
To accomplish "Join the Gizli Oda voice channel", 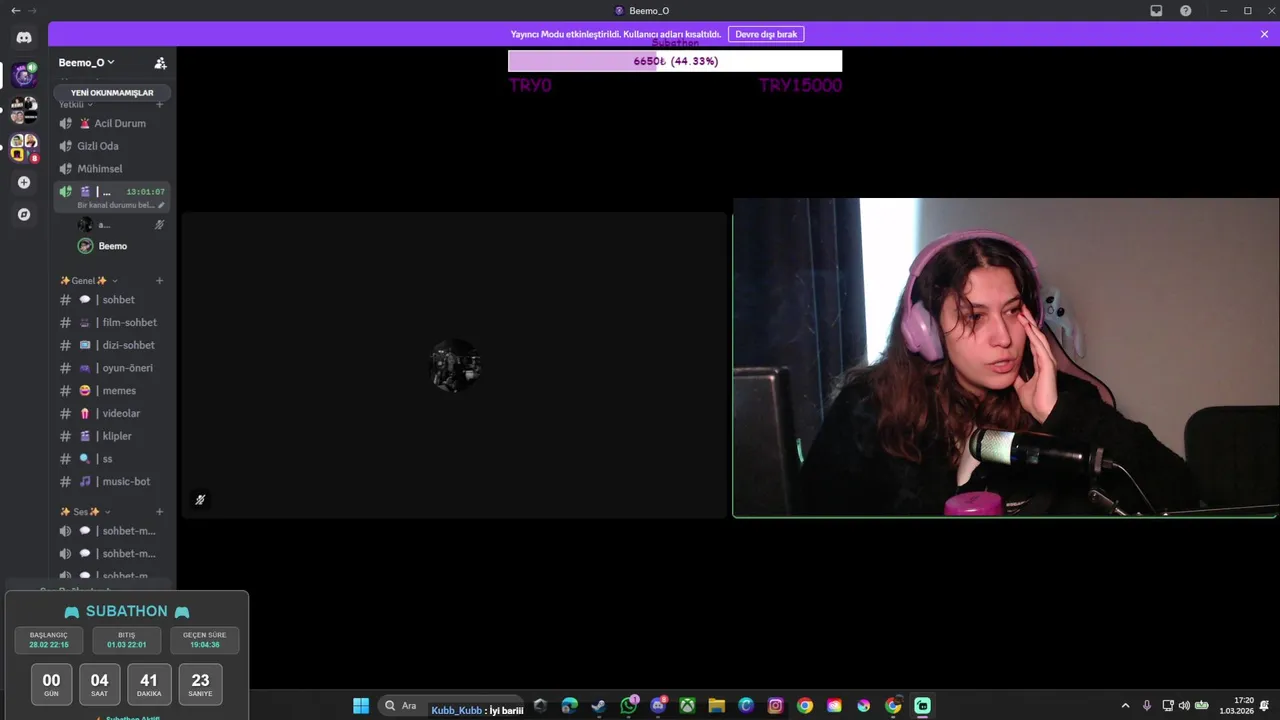I will (x=112, y=146).
